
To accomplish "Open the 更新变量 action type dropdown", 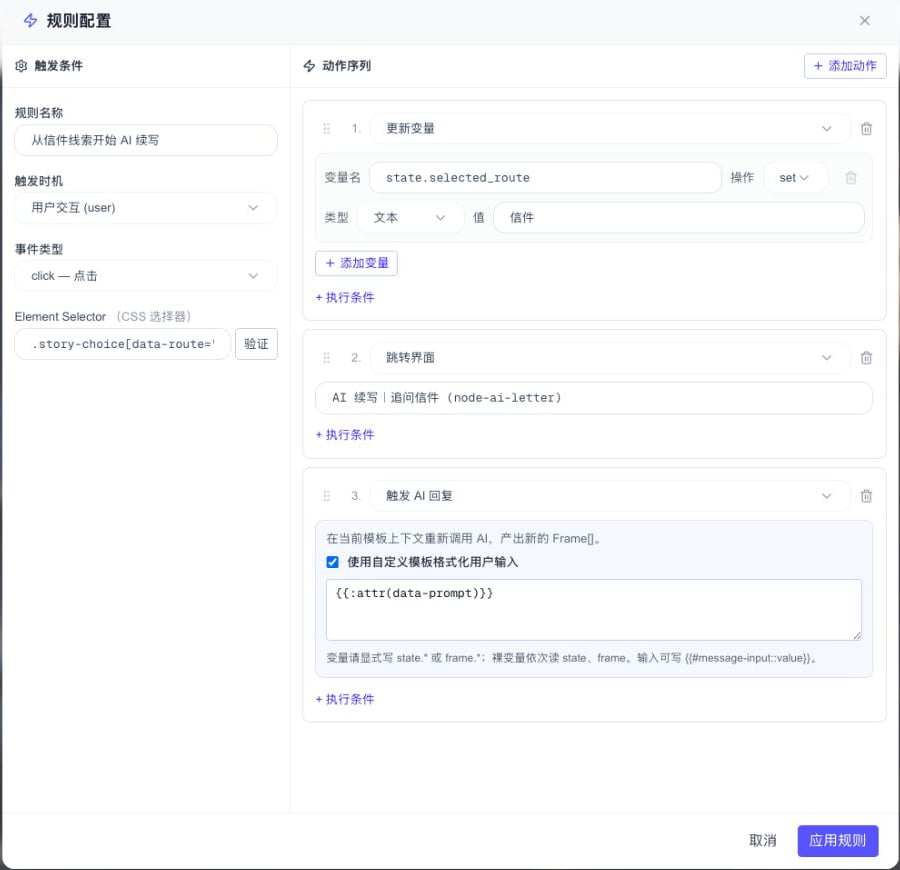I will [610, 129].
